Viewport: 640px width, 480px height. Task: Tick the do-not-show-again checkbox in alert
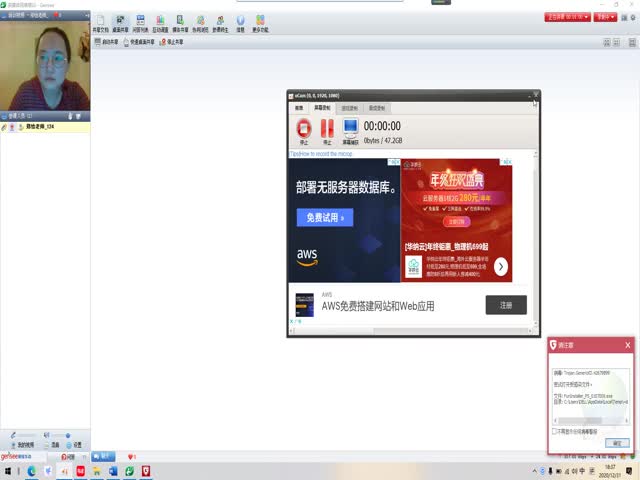tap(554, 431)
